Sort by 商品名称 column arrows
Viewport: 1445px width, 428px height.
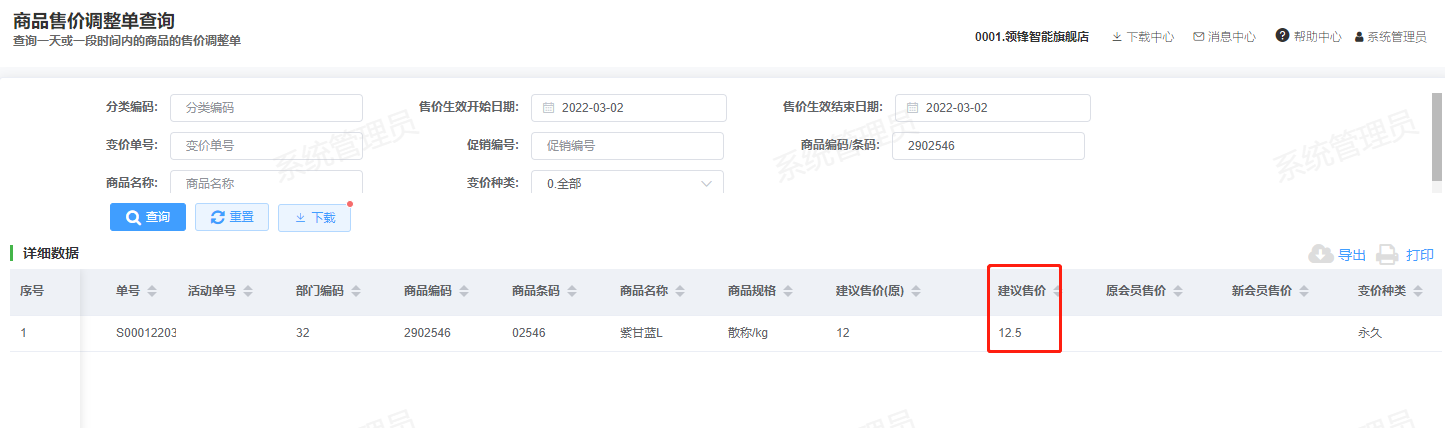(x=679, y=291)
